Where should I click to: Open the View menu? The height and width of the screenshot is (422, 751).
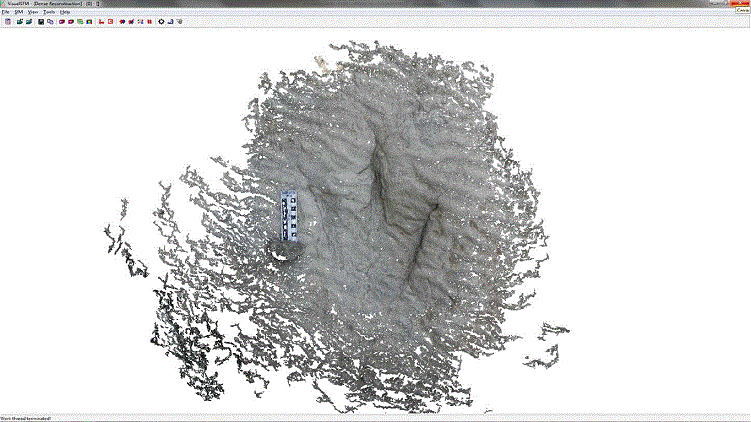point(33,12)
